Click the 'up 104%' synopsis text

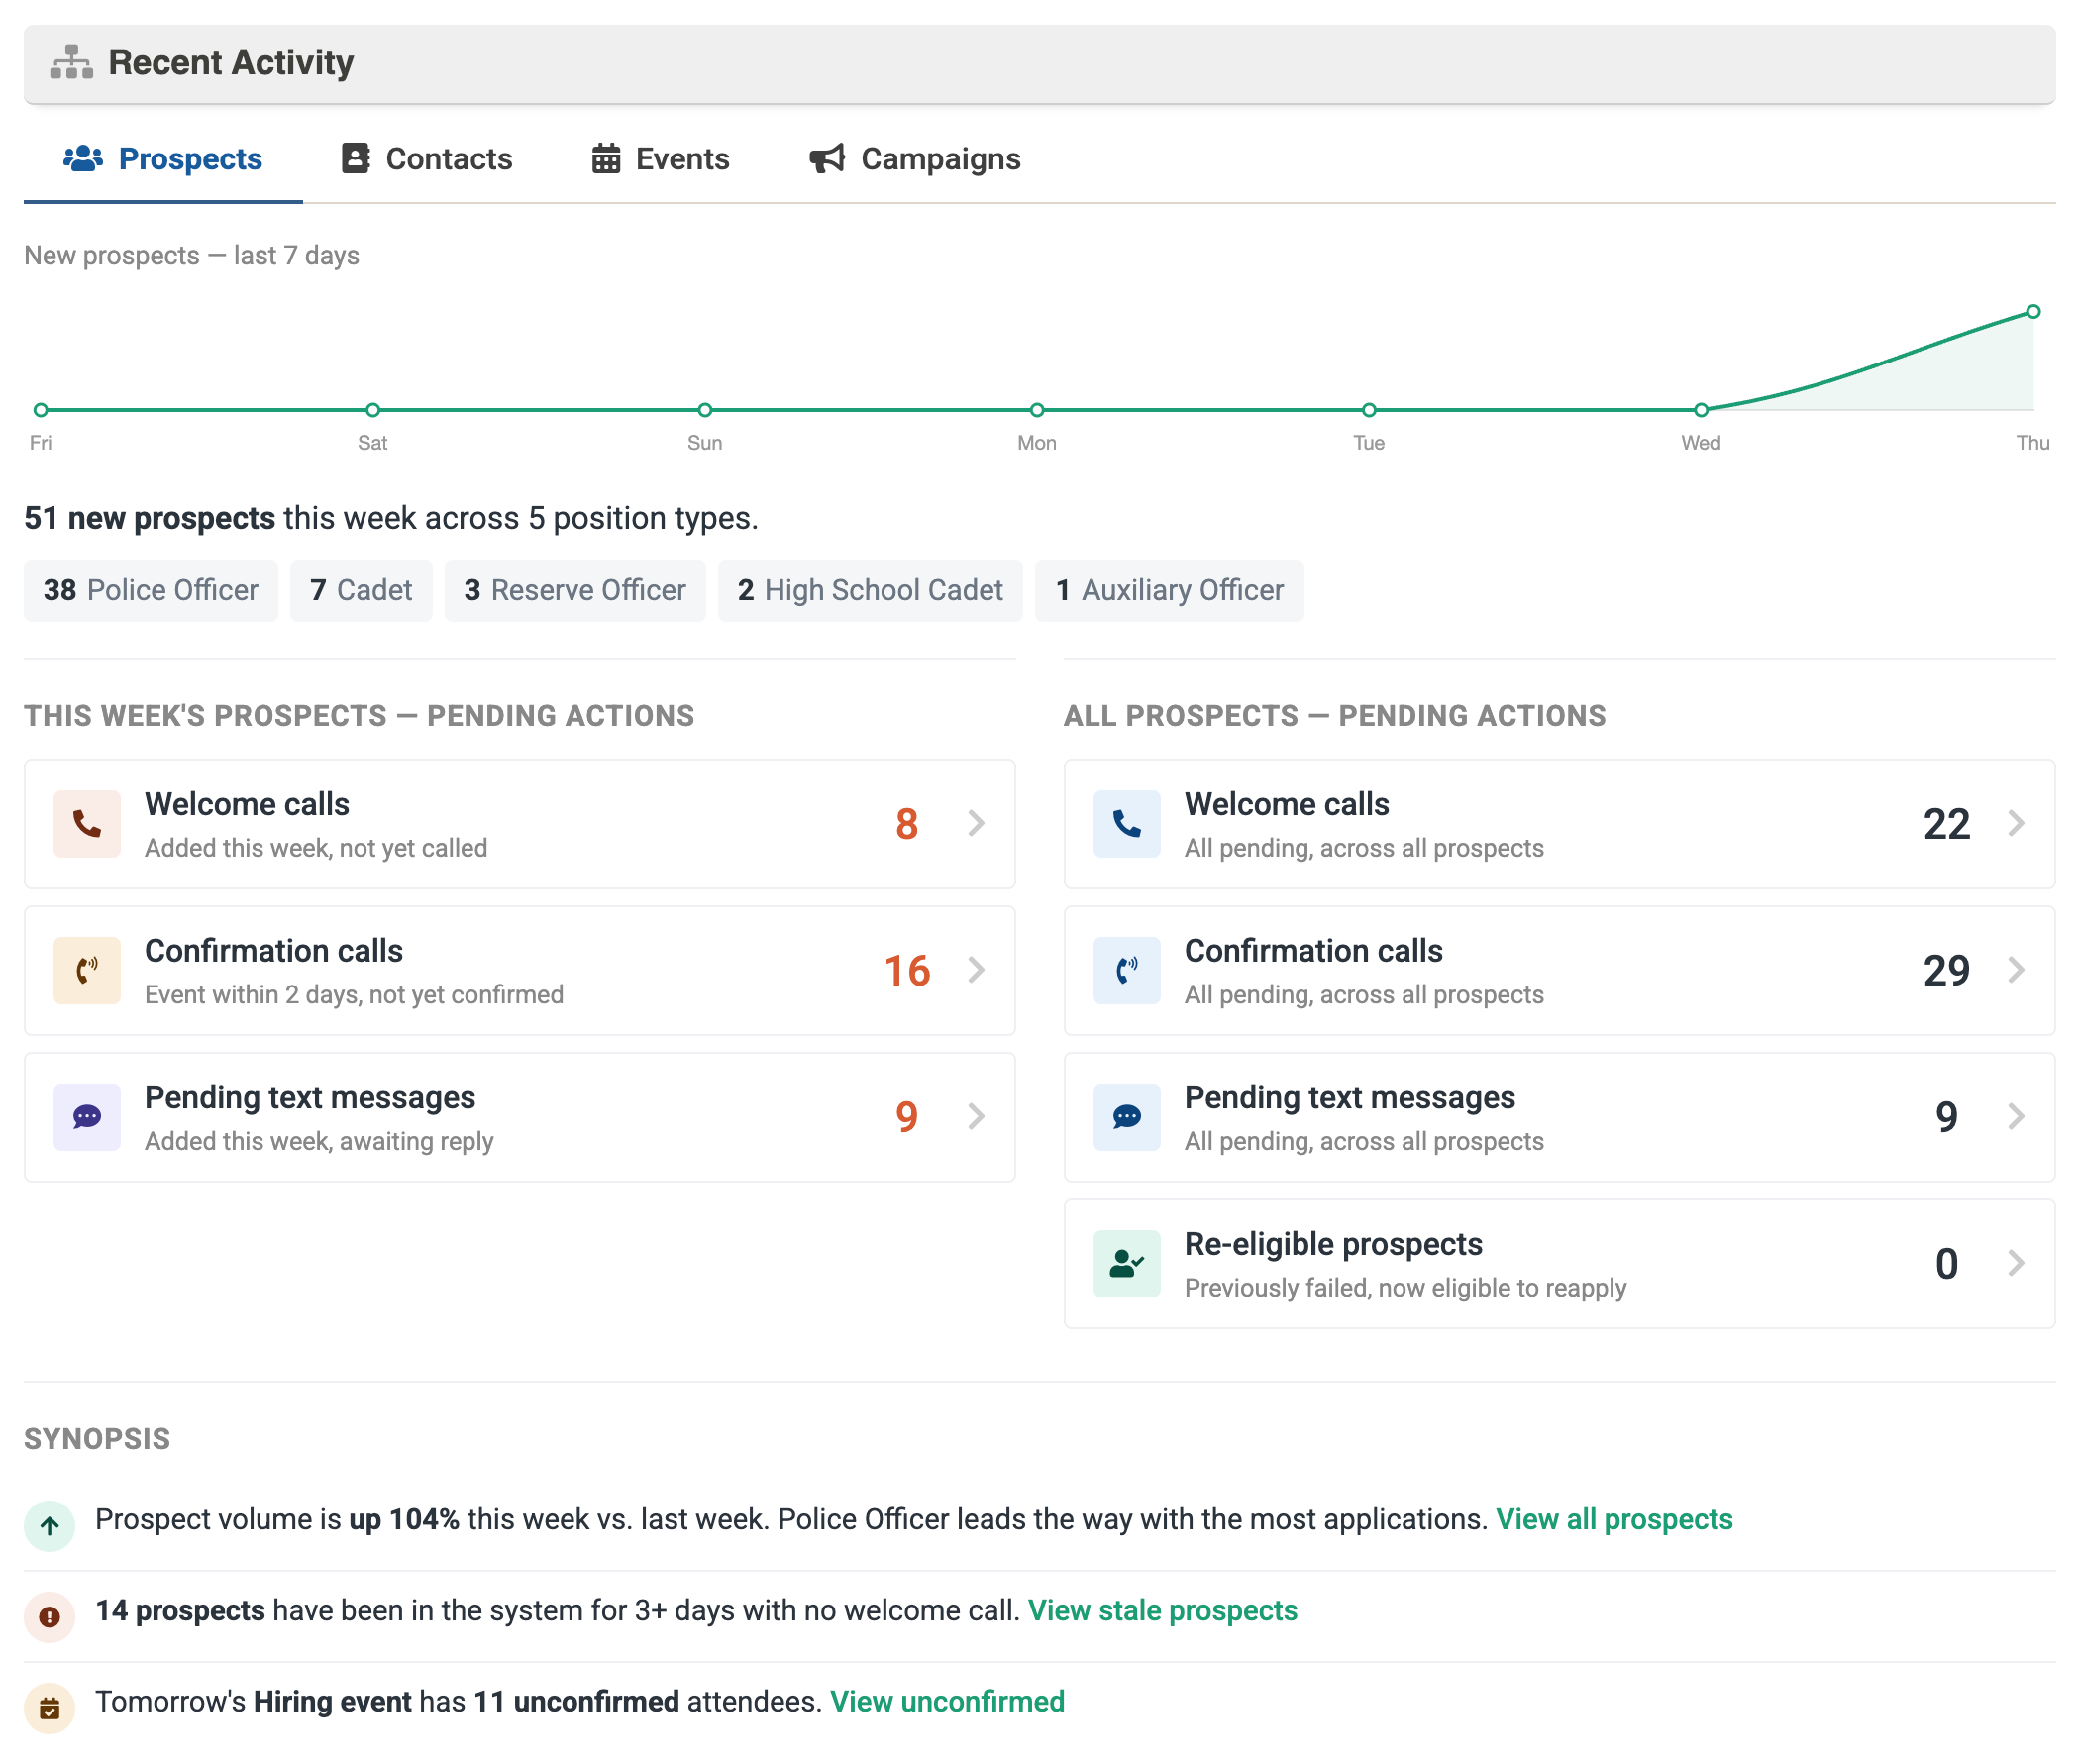pyautogui.click(x=404, y=1520)
